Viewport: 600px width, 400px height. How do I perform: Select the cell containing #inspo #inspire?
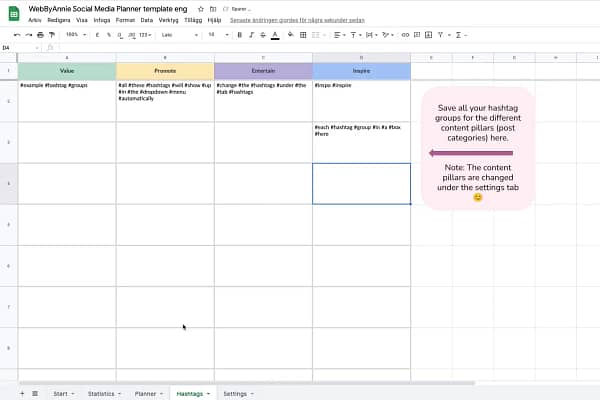click(362, 101)
